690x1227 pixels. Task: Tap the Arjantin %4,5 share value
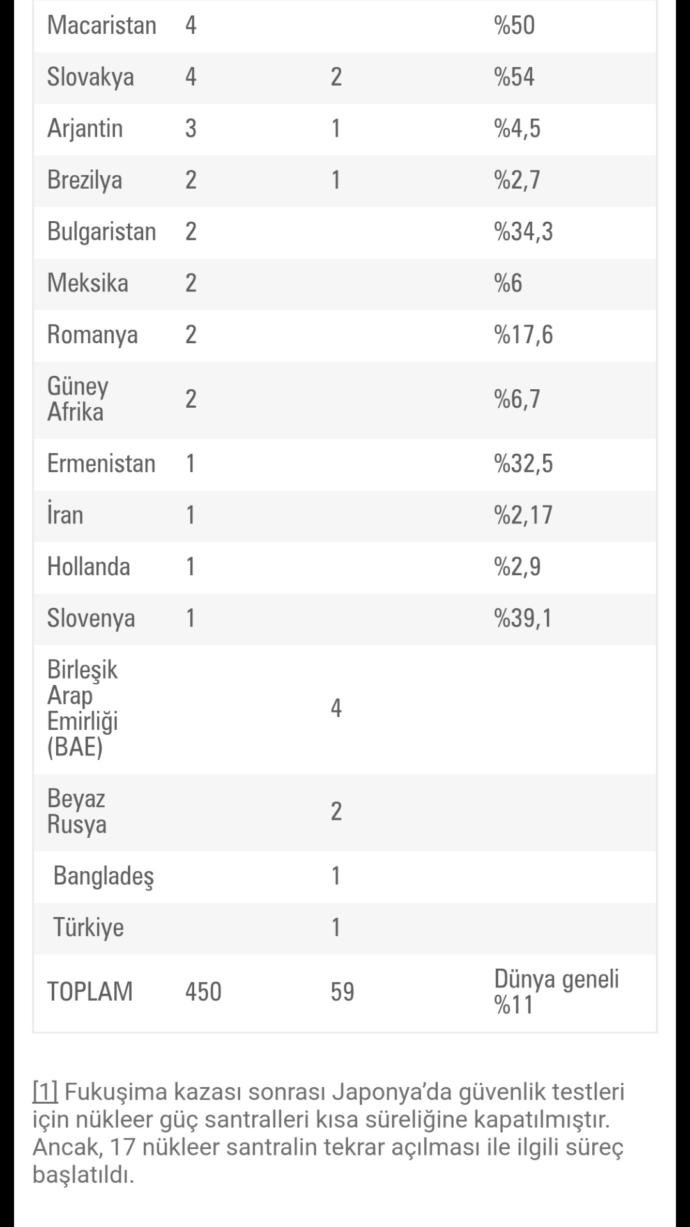point(517,129)
